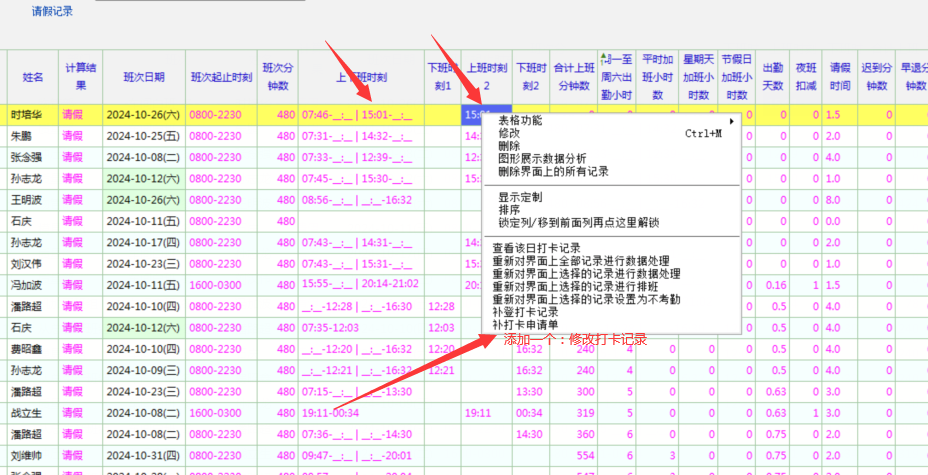
Task: Click the 姓名 column header
Action: 33,77
